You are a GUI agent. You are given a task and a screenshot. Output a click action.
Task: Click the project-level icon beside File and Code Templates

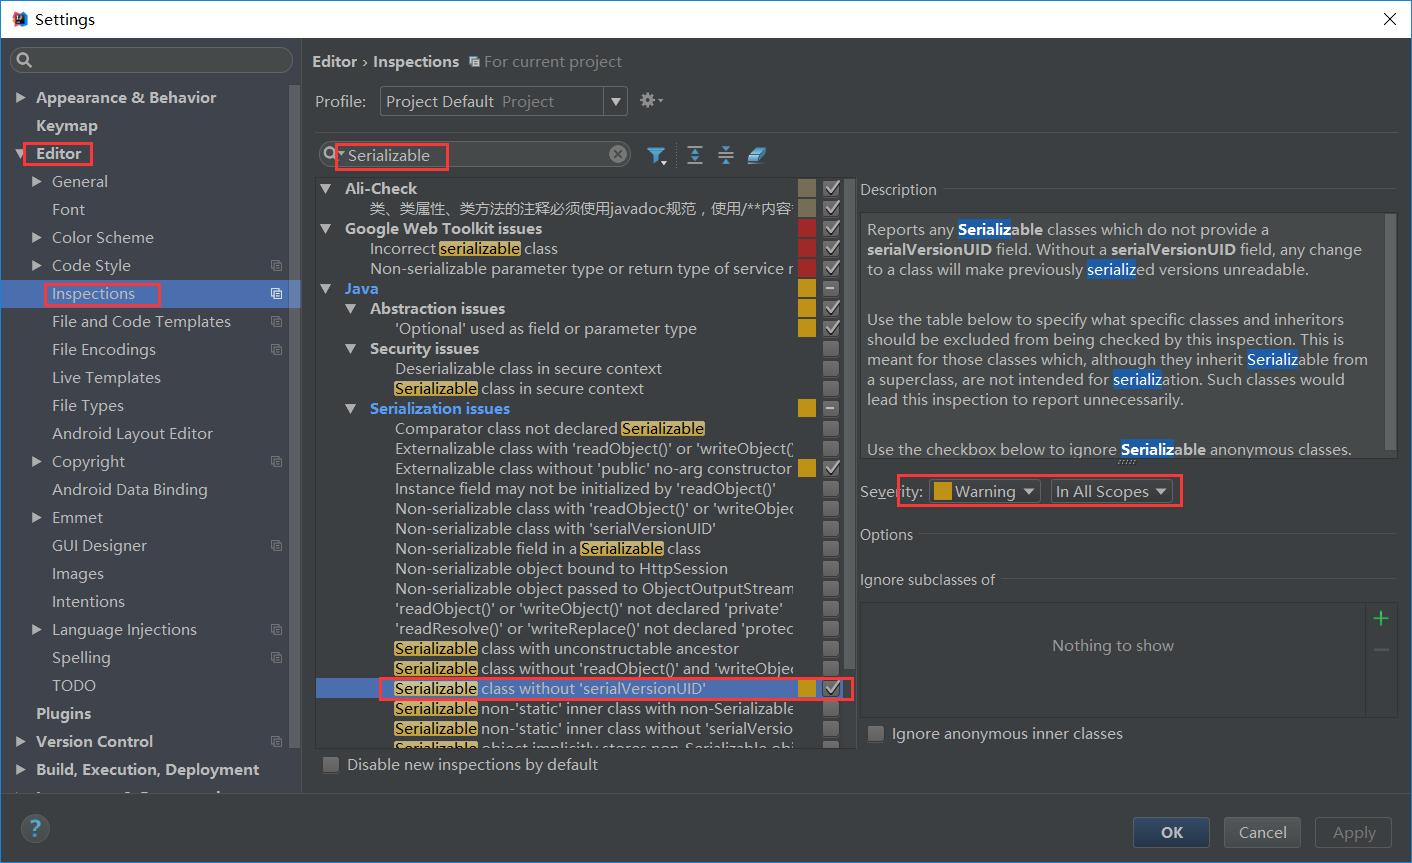coord(276,322)
